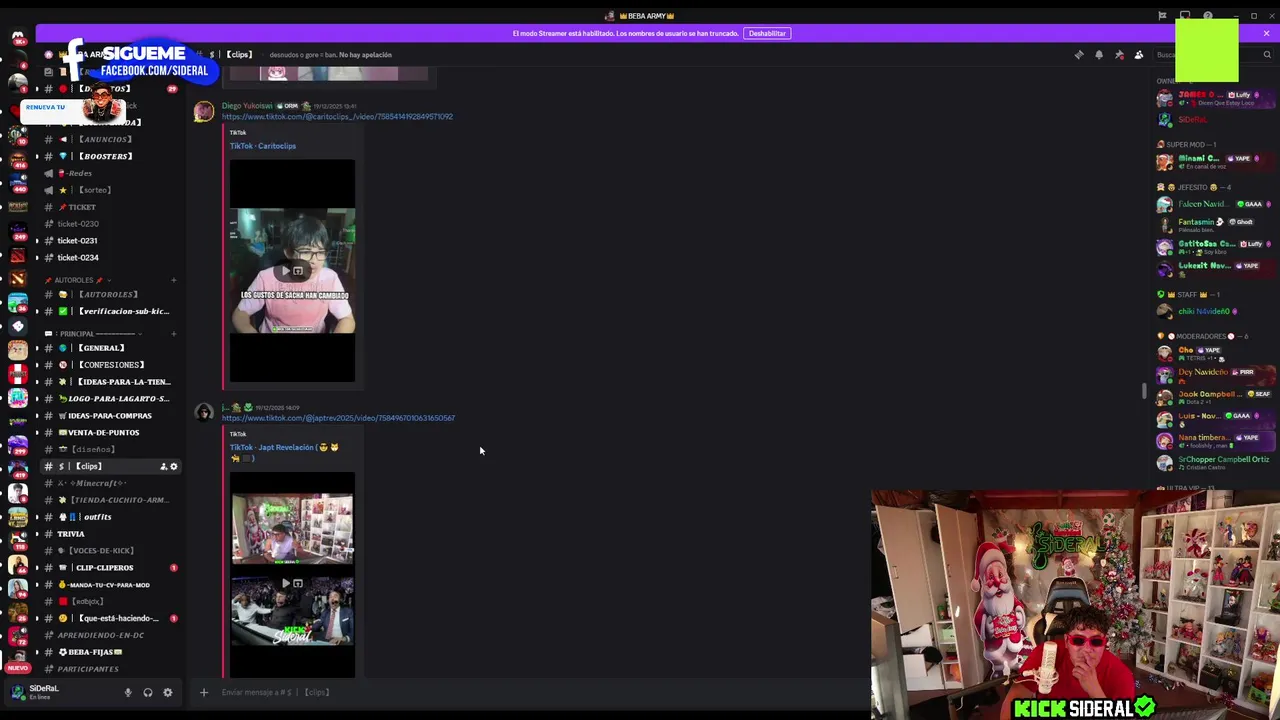Click plus attachment button in message bar
1280x720 pixels.
click(x=204, y=692)
